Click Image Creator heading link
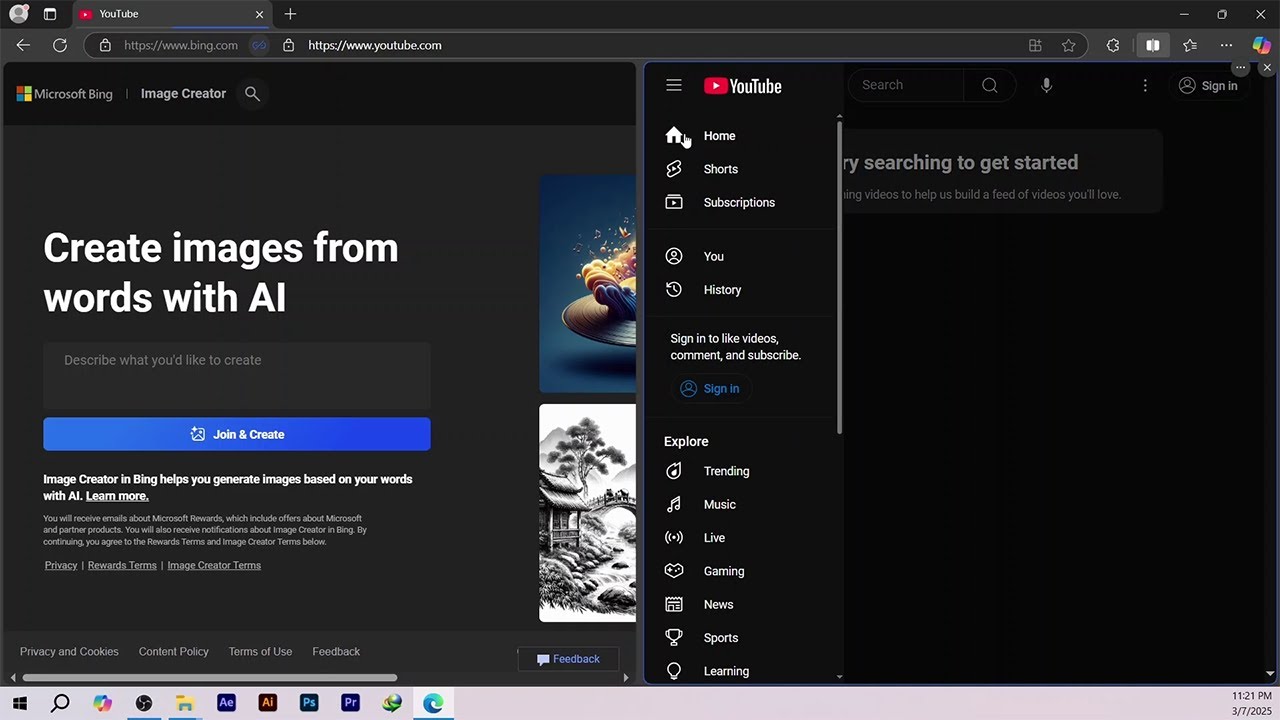Viewport: 1280px width, 720px height. click(x=183, y=94)
